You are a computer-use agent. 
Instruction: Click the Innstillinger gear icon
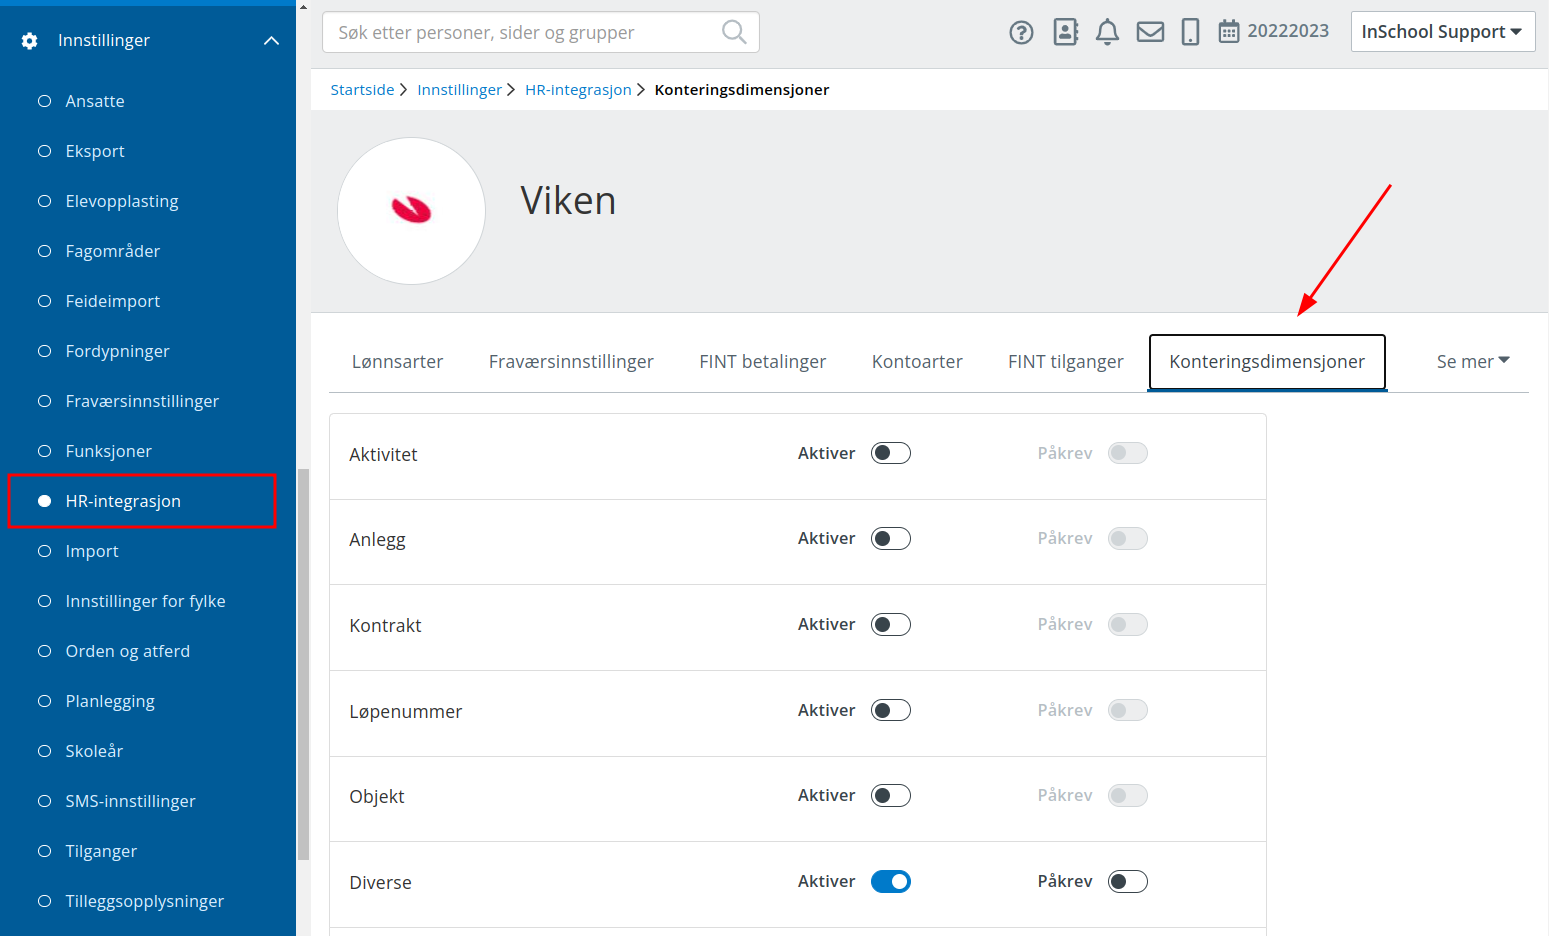(x=30, y=41)
